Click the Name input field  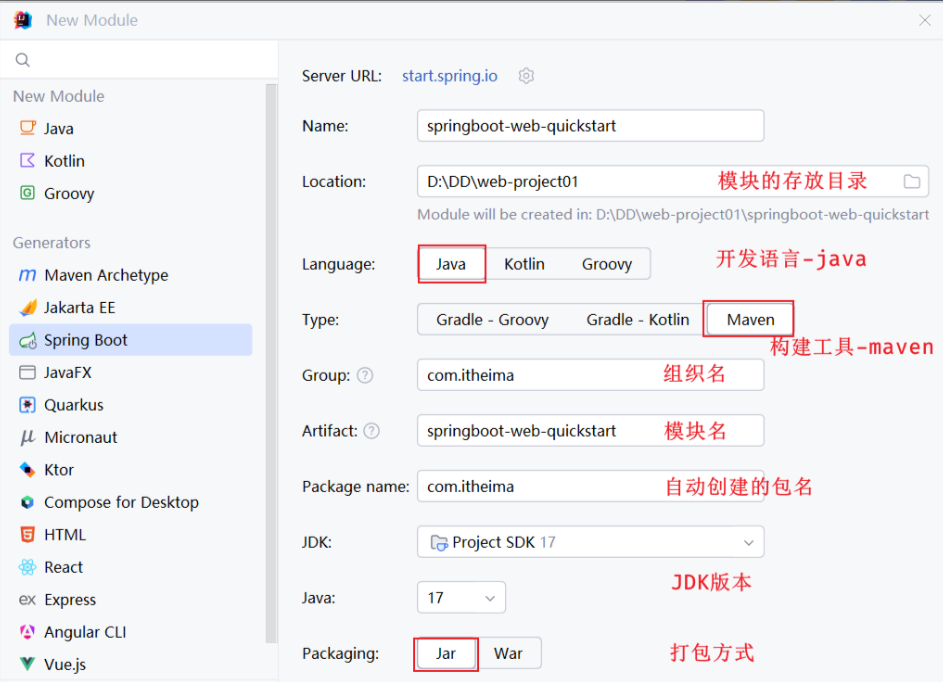(590, 126)
